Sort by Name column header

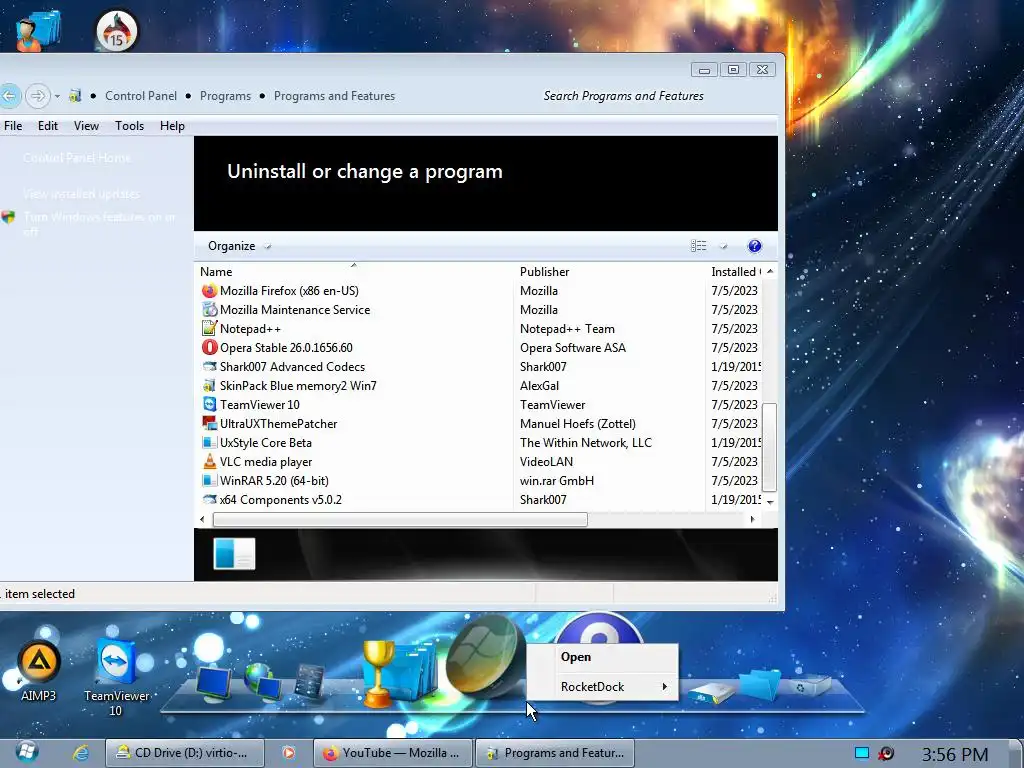[x=354, y=272]
